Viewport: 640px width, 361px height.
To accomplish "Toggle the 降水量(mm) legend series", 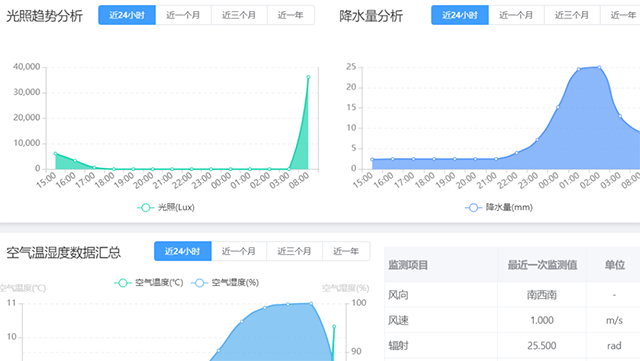I will [x=499, y=207].
